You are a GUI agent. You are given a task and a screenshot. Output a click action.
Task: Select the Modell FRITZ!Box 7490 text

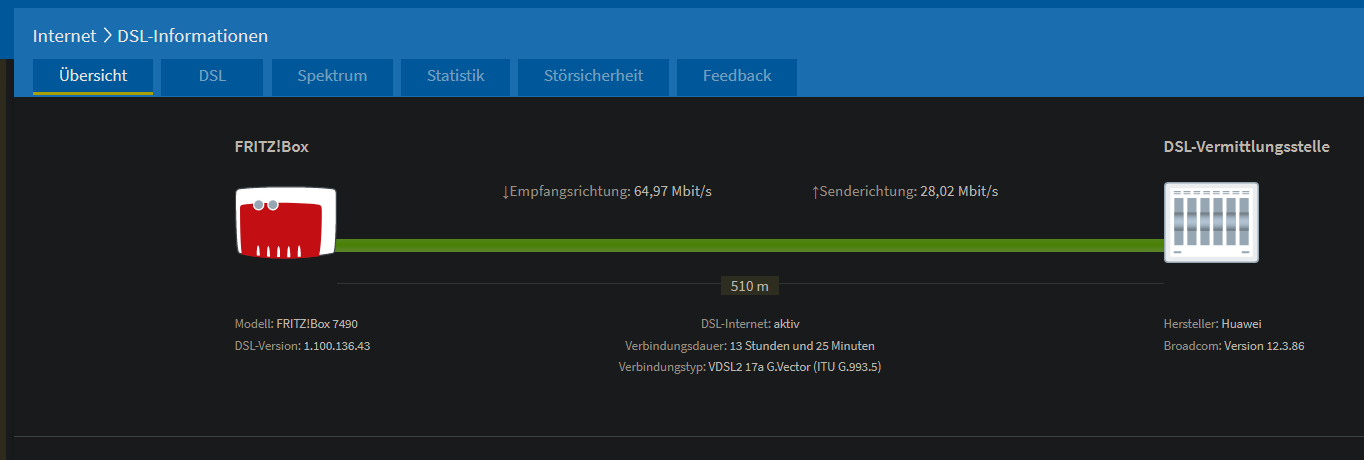click(x=296, y=324)
